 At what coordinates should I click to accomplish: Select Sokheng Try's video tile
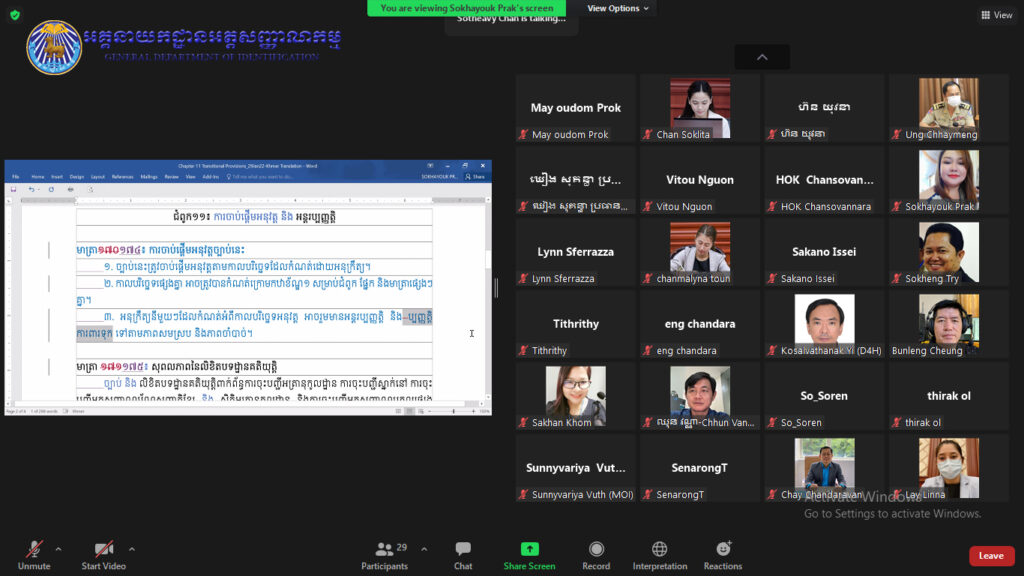[949, 251]
